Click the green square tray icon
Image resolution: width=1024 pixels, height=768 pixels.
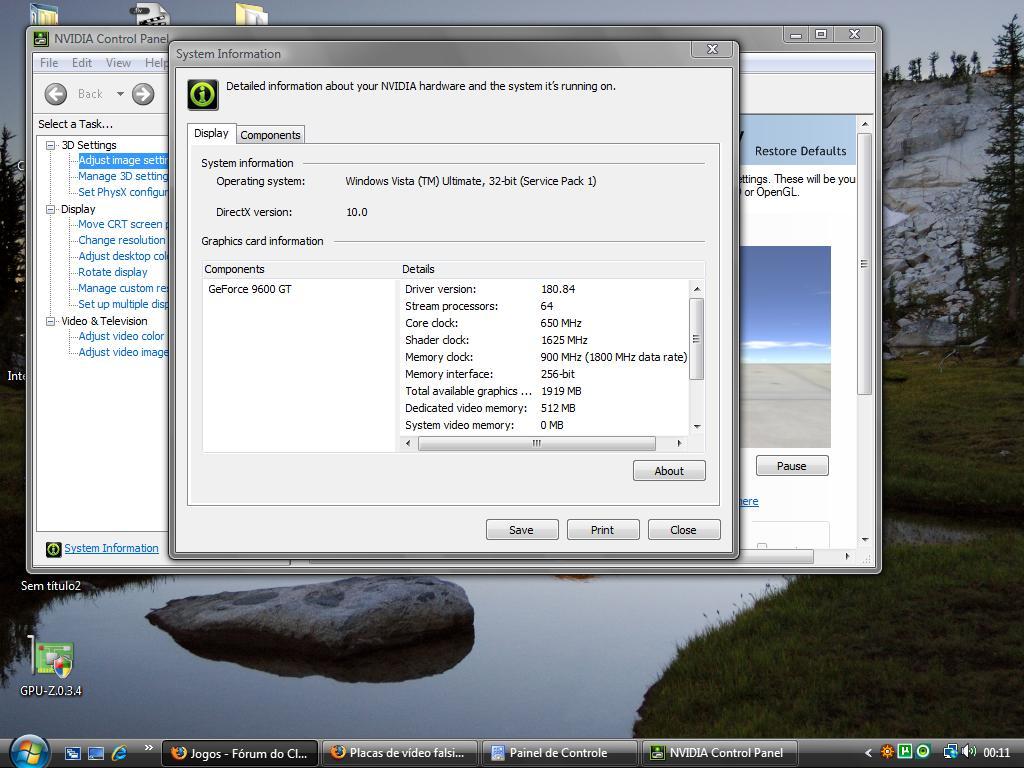coord(905,752)
